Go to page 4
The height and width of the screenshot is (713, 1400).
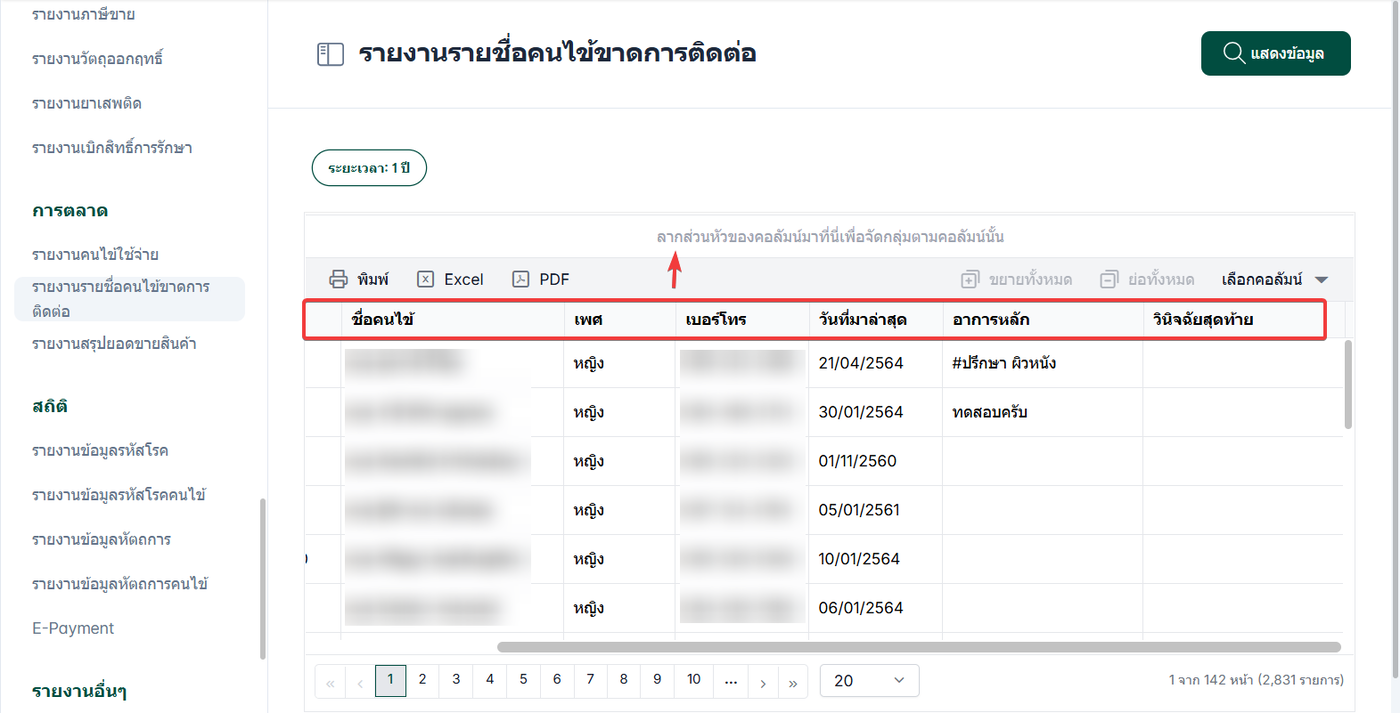pos(490,681)
